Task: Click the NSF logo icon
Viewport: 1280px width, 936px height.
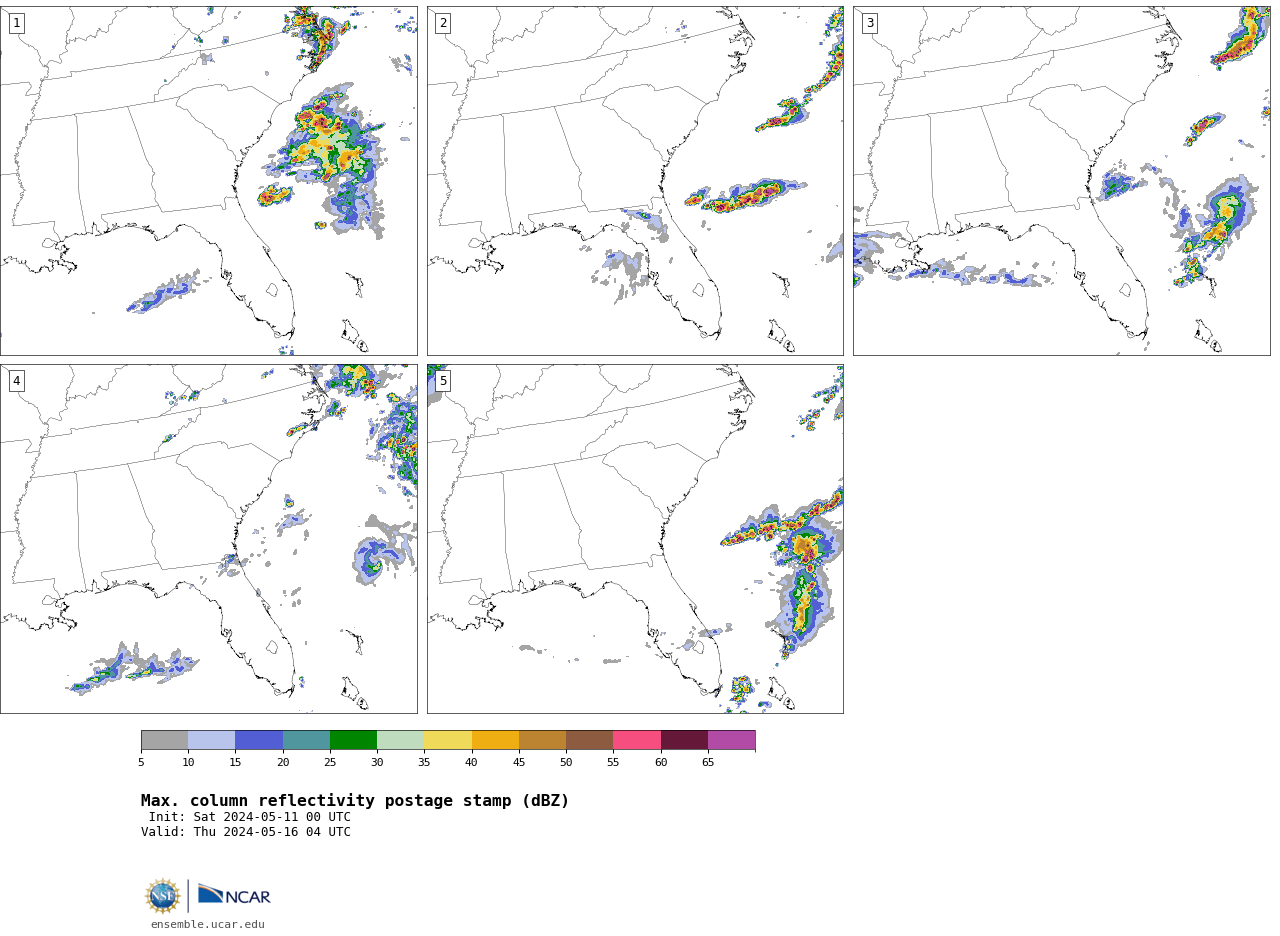Action: (163, 896)
